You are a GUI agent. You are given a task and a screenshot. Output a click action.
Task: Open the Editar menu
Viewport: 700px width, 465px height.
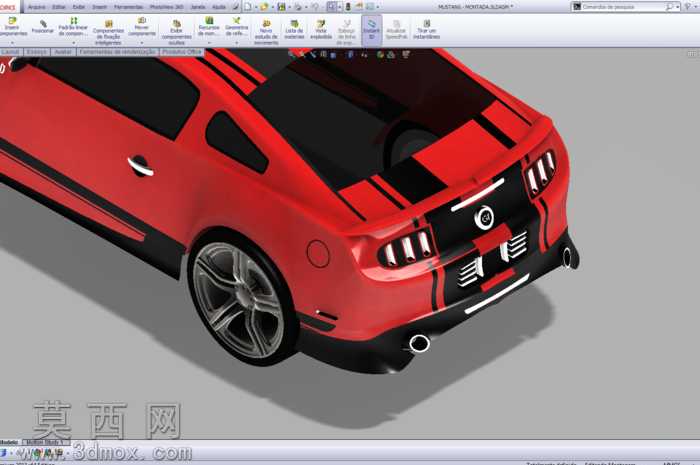click(58, 7)
